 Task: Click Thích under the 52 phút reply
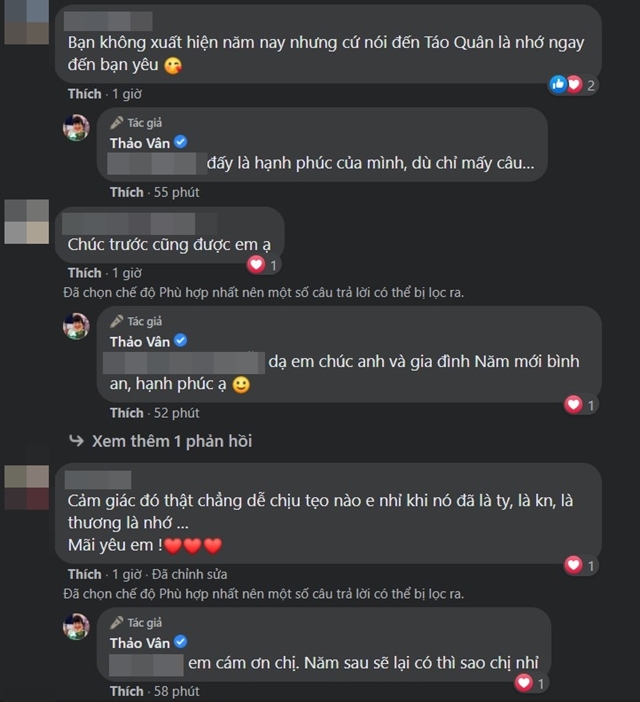click(x=127, y=413)
